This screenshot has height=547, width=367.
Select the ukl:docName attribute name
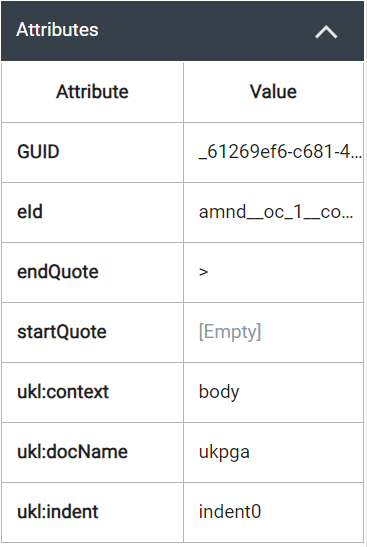[73, 452]
